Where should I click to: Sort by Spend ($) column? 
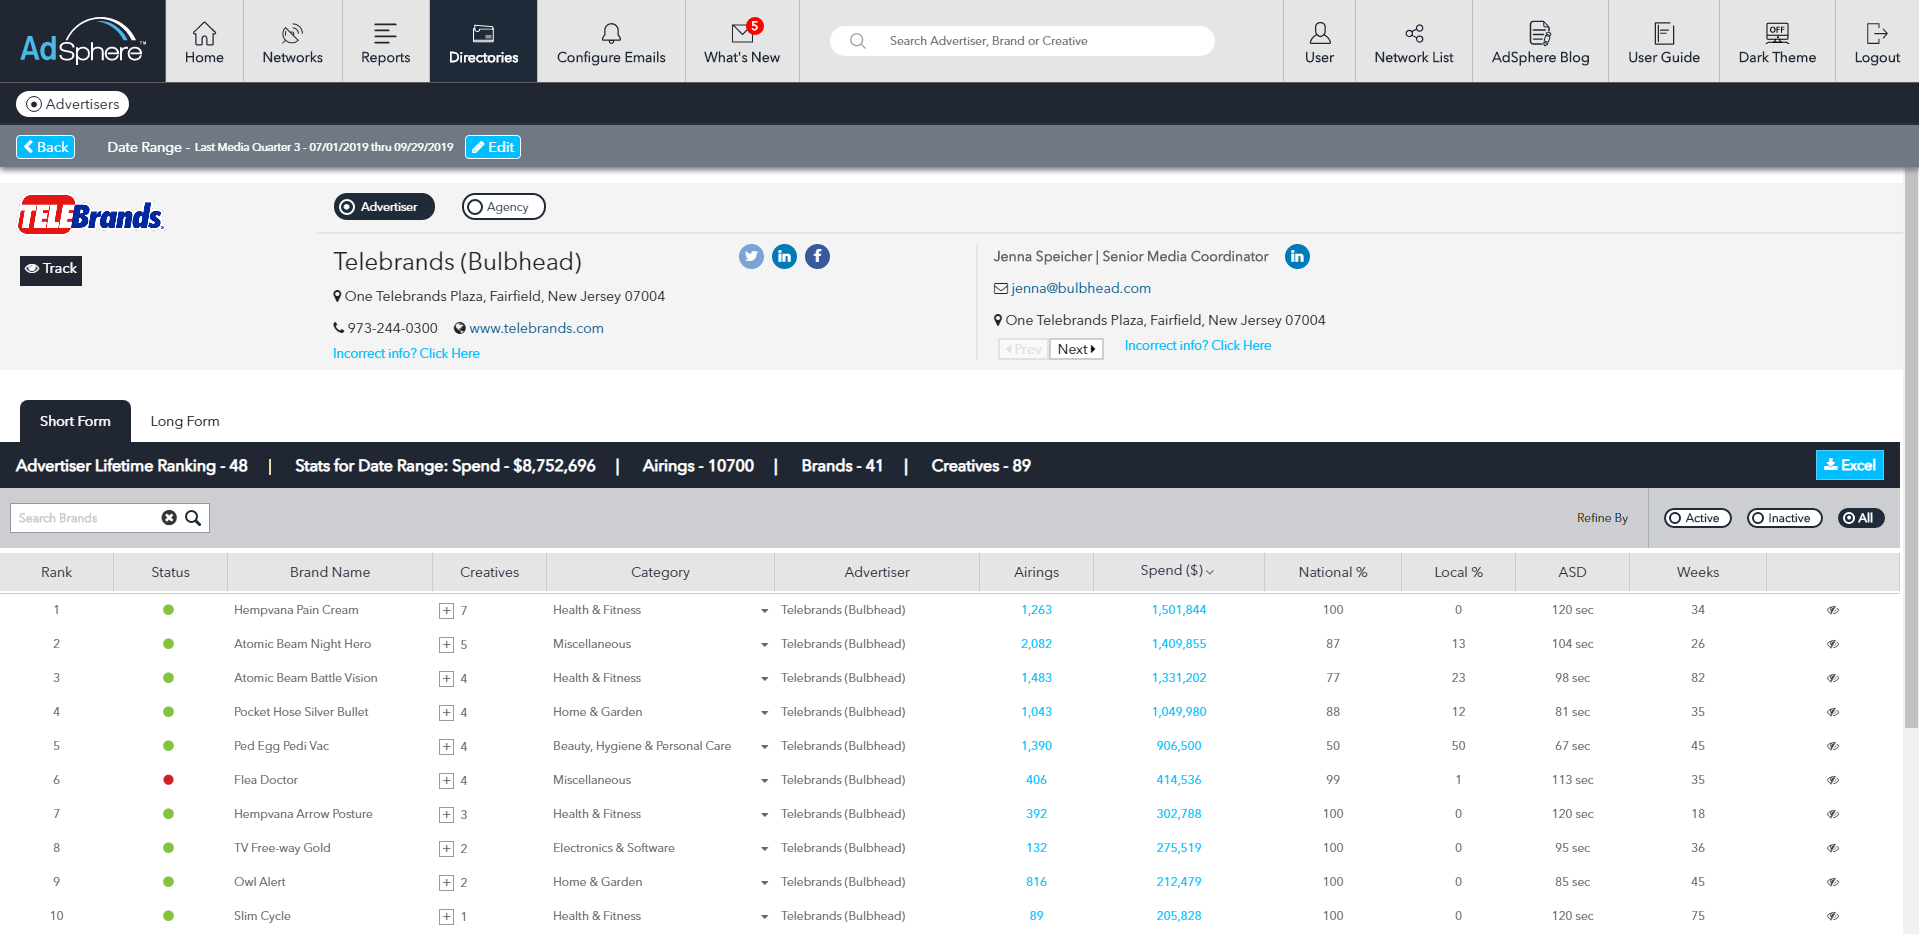point(1177,571)
